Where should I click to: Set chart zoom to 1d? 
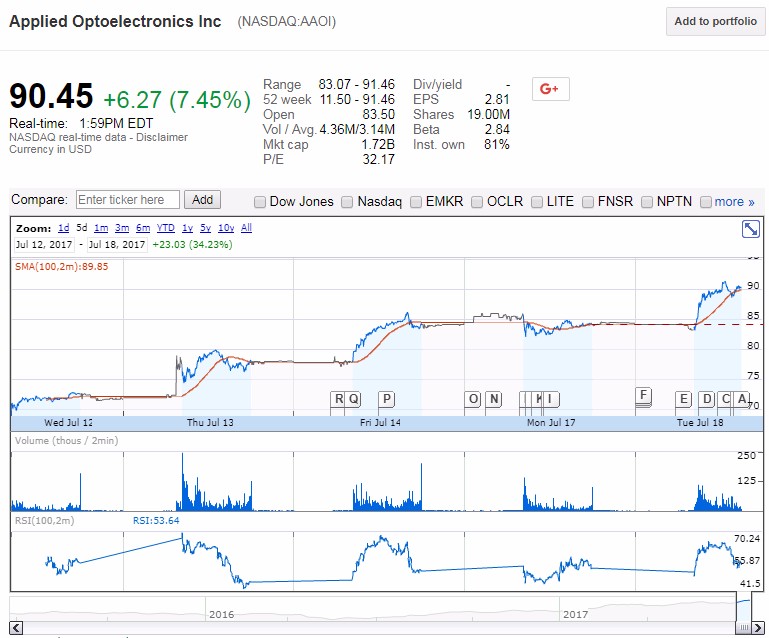[x=64, y=228]
